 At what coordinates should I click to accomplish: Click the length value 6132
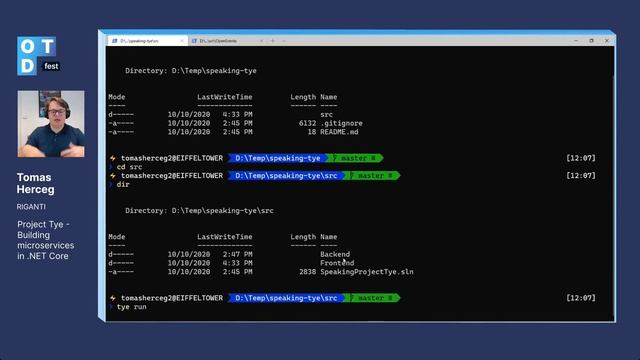[307, 123]
